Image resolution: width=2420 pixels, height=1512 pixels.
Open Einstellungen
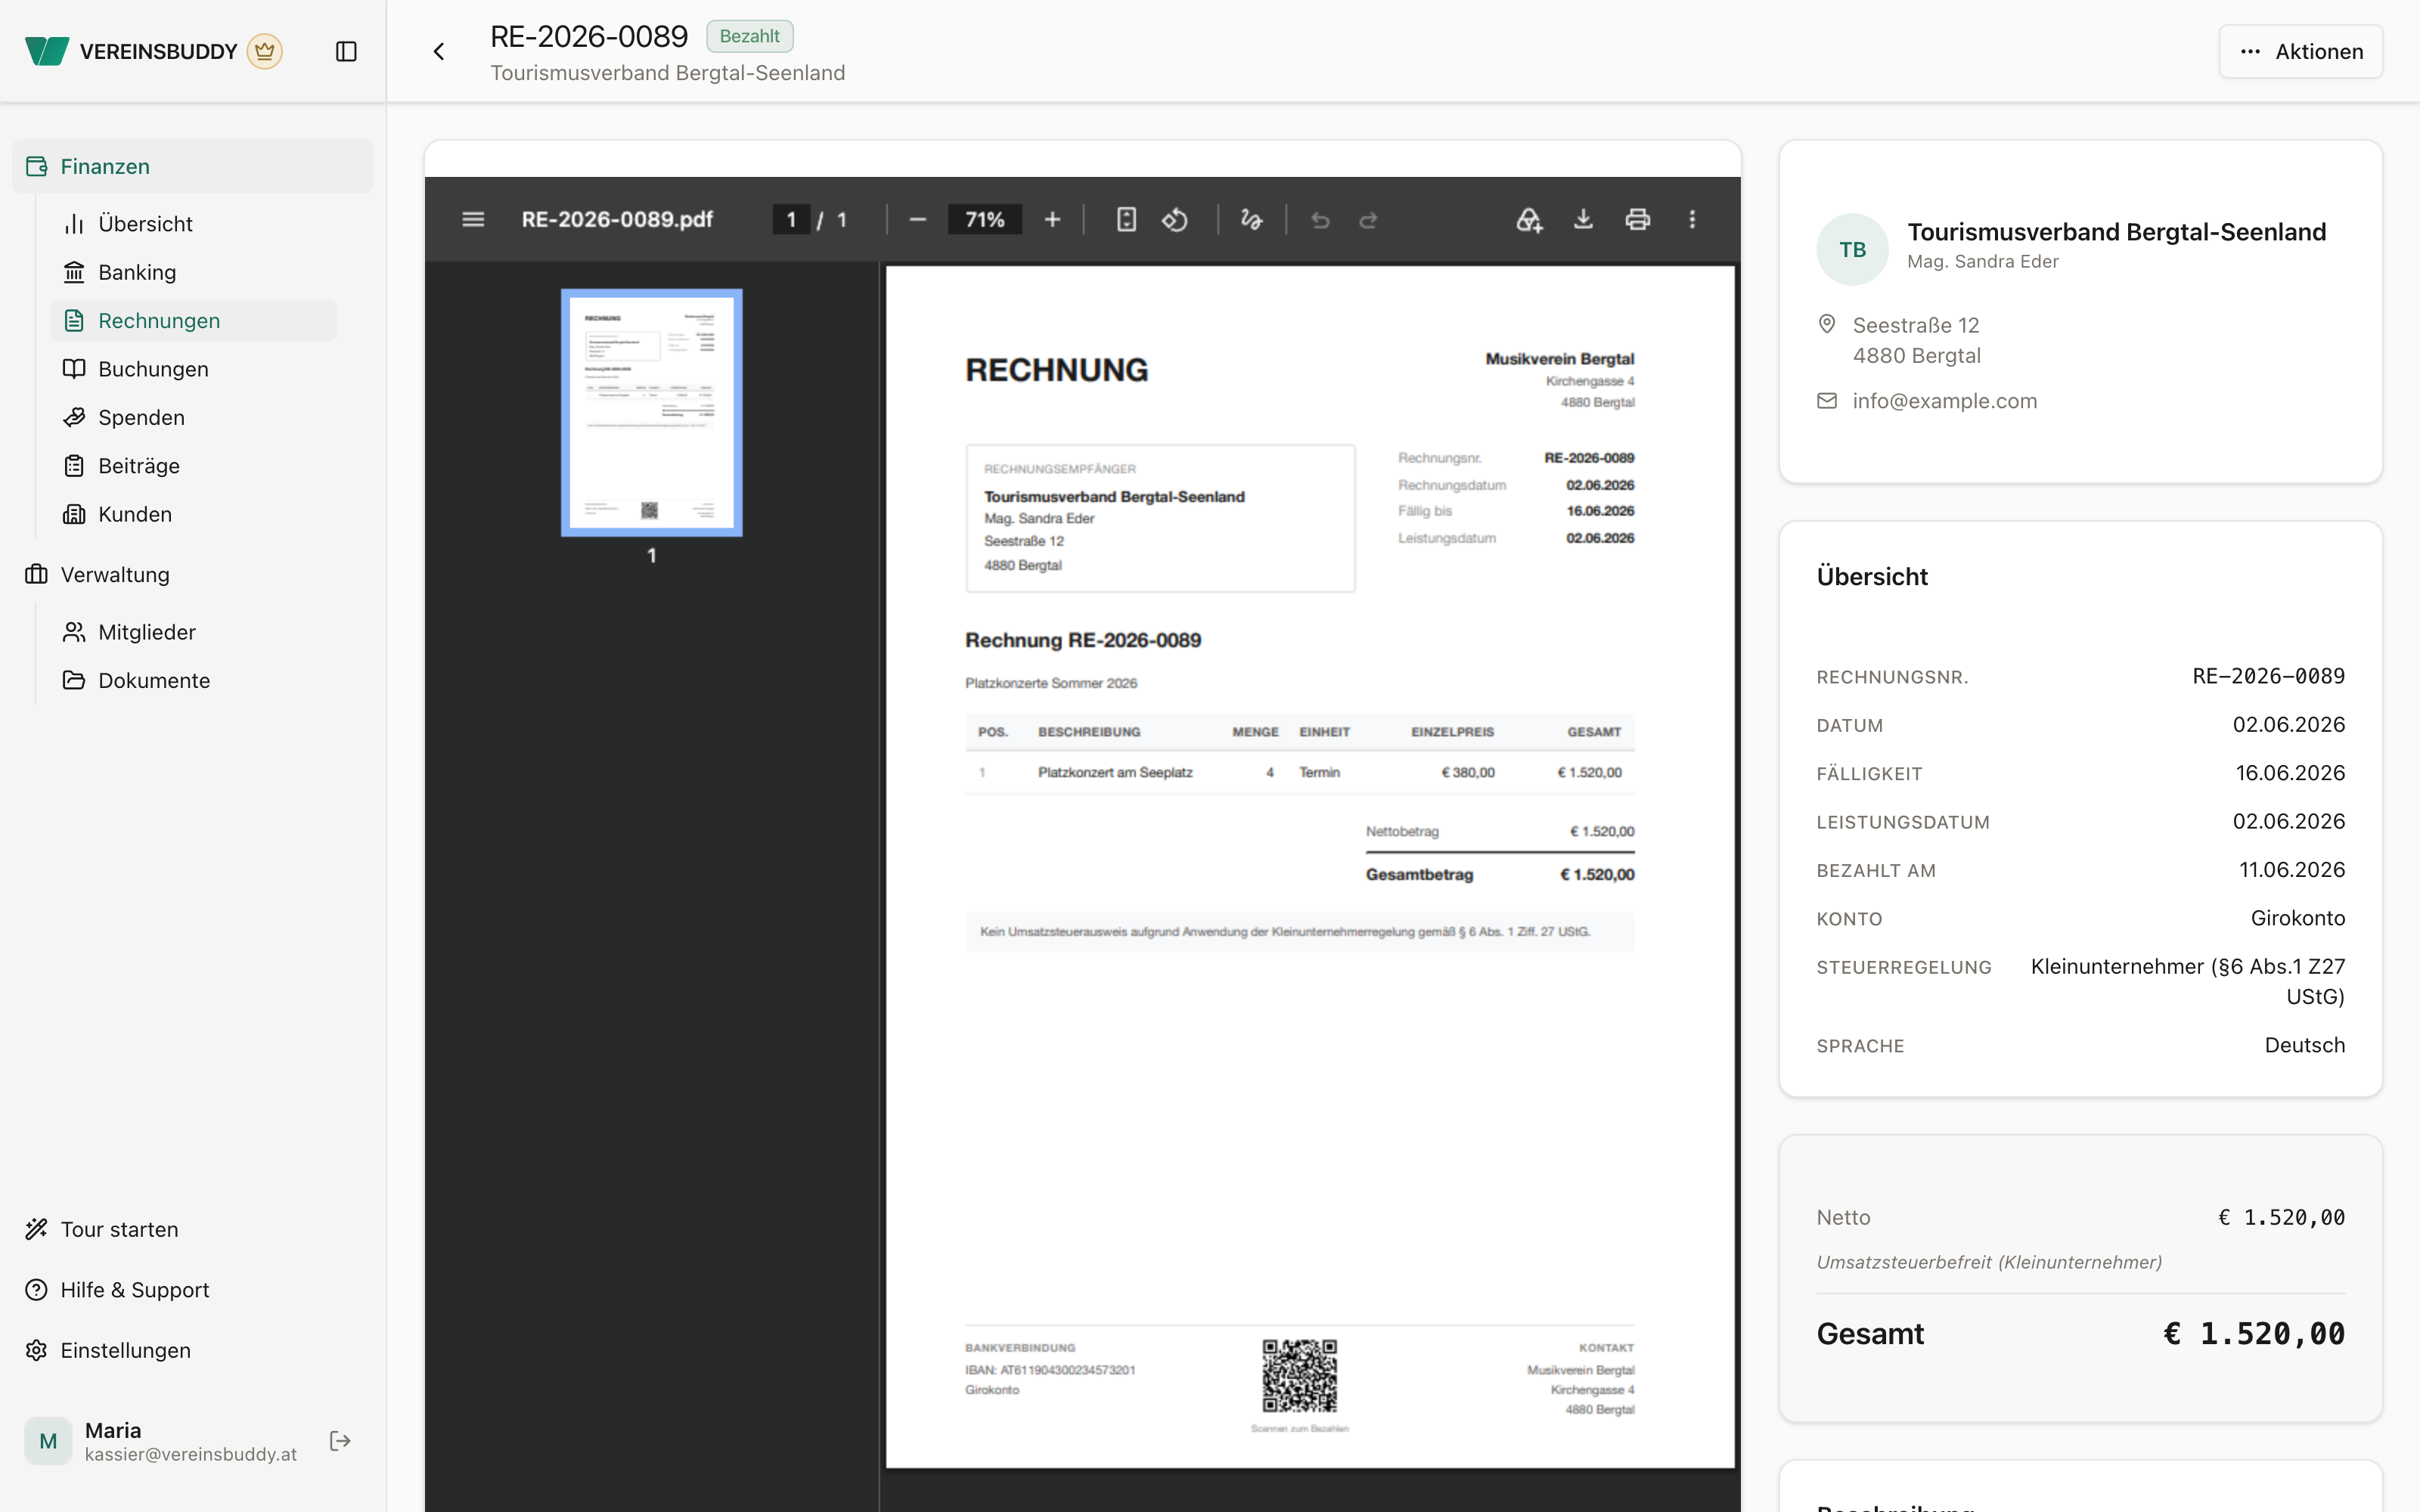pyautogui.click(x=193, y=1350)
